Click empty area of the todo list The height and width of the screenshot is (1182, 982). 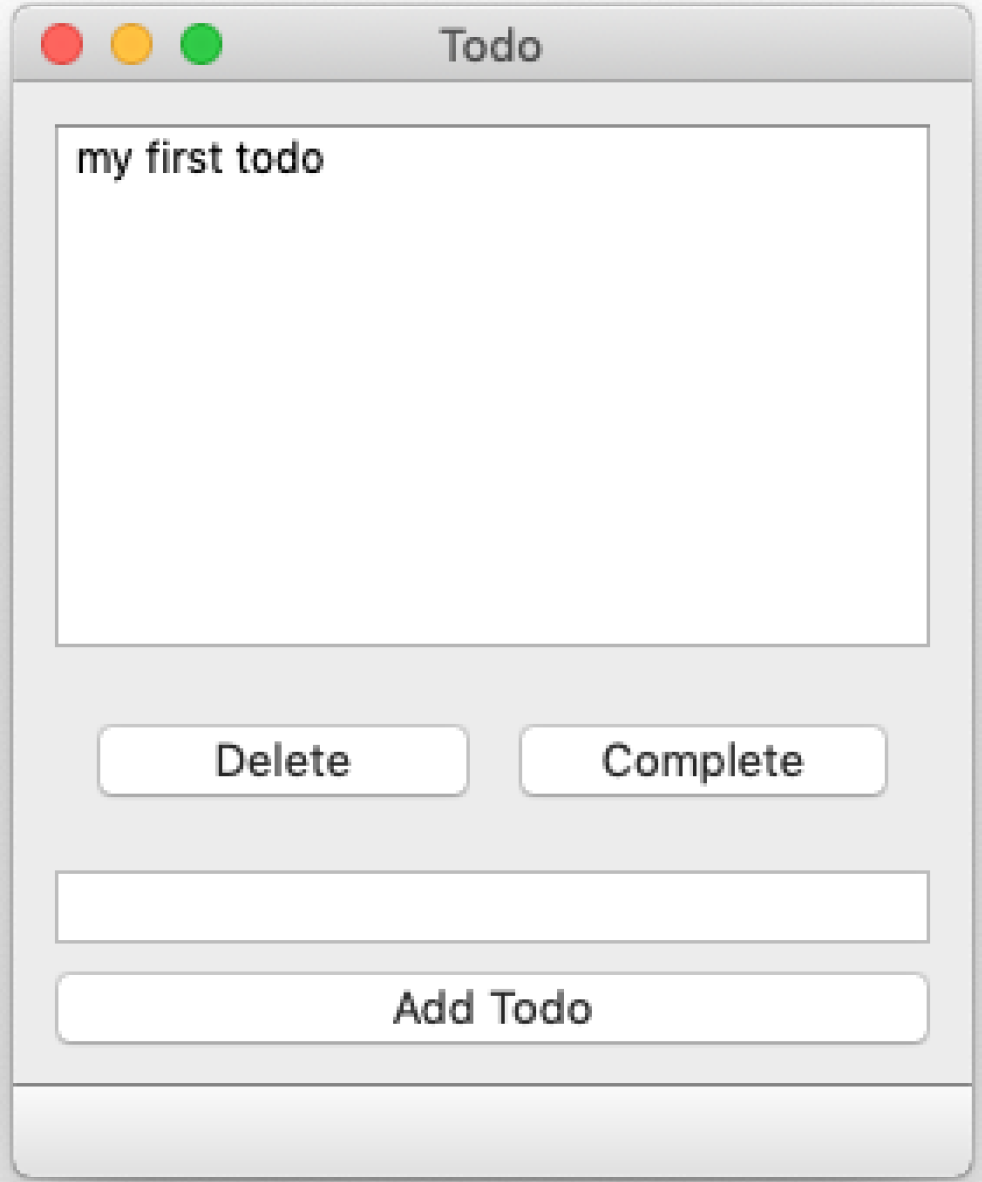[x=492, y=415]
